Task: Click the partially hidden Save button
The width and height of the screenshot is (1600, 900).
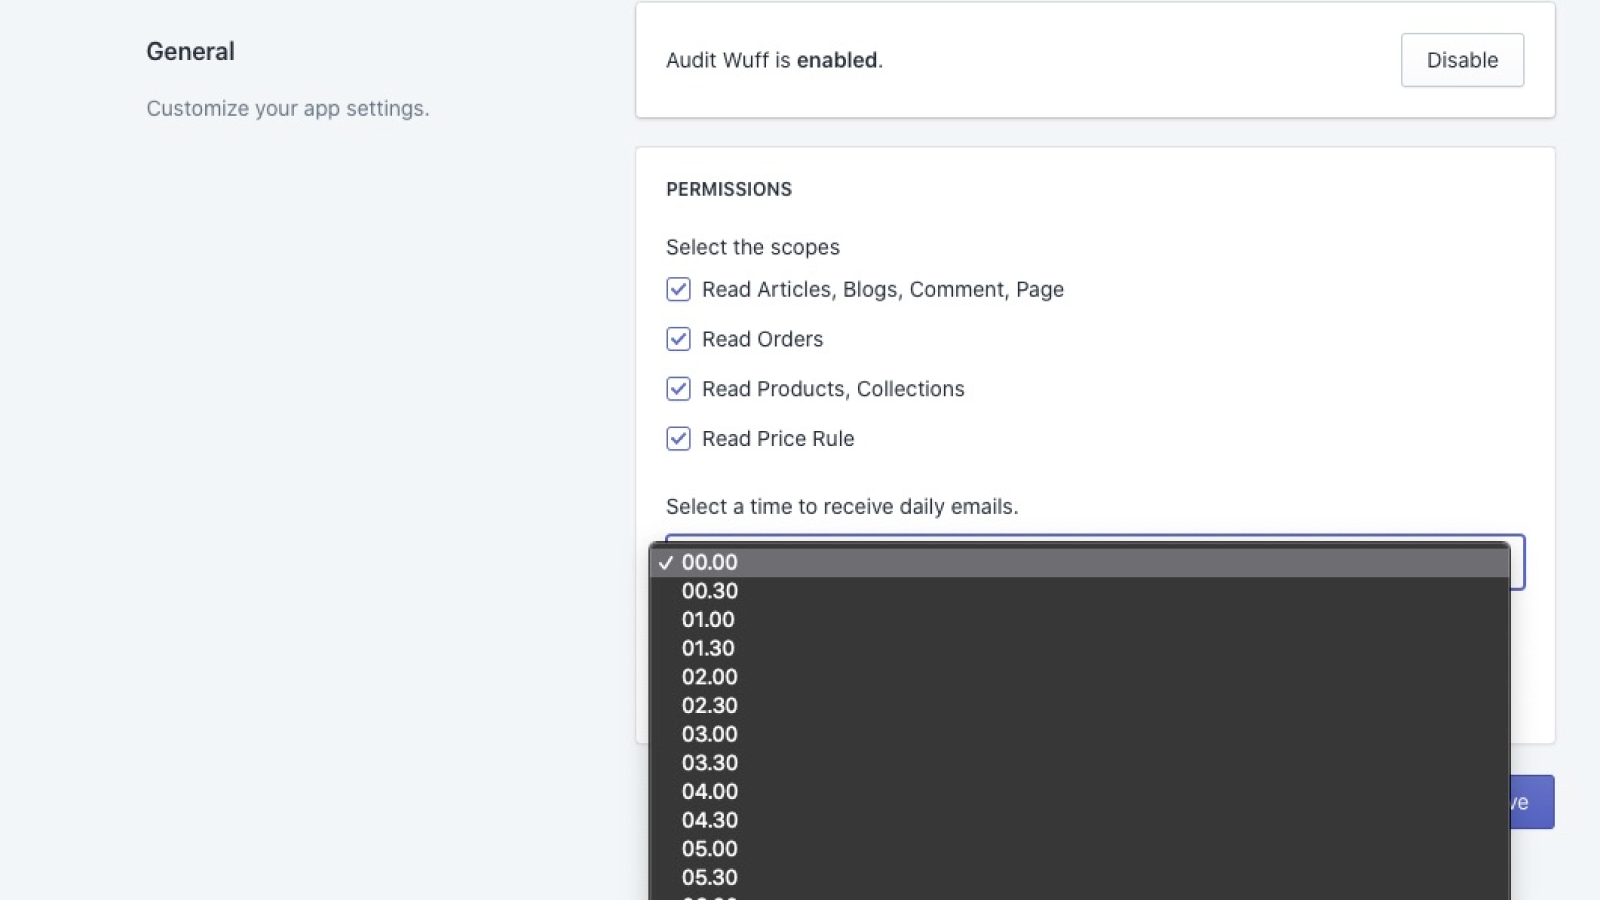Action: (1532, 802)
